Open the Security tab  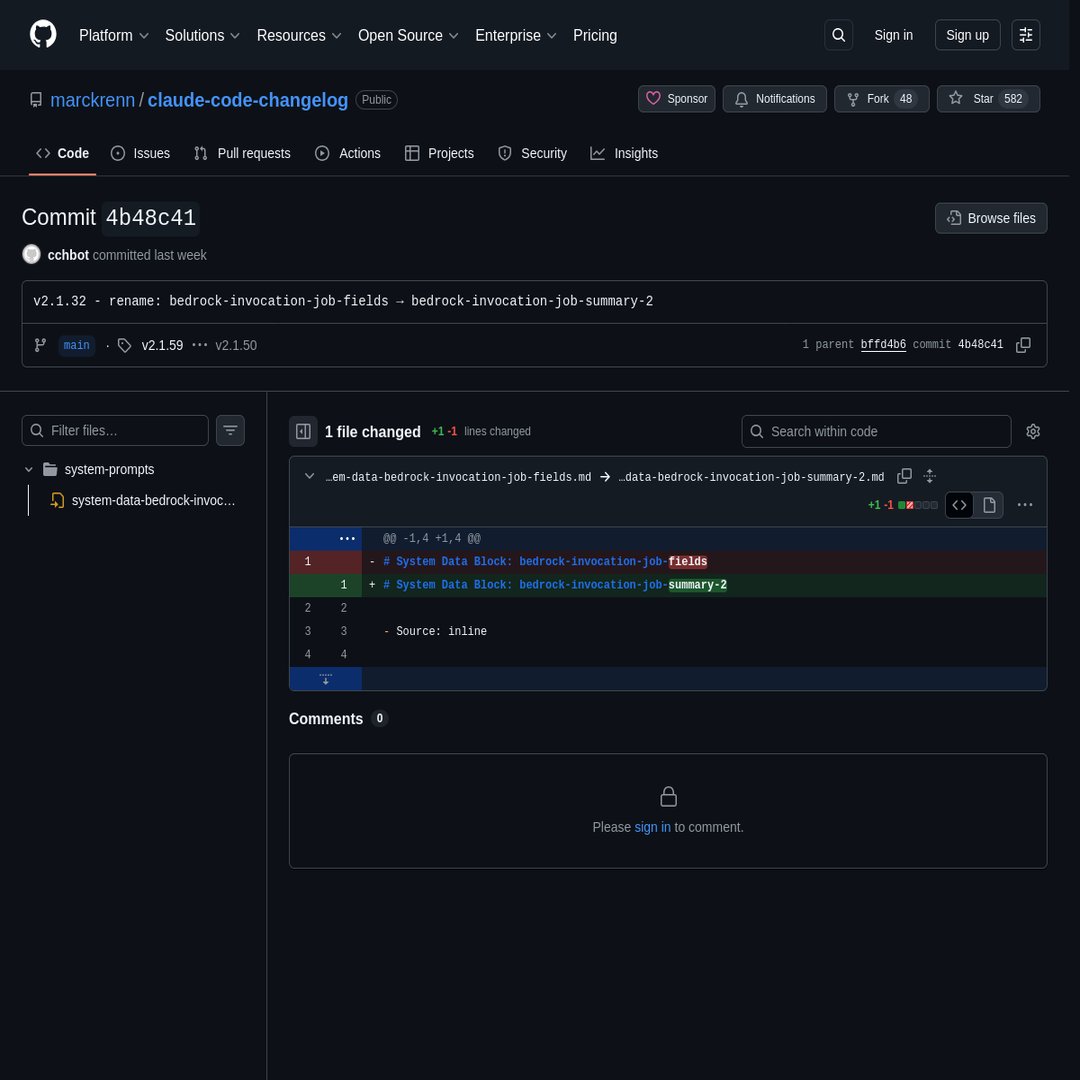pyautogui.click(x=532, y=154)
